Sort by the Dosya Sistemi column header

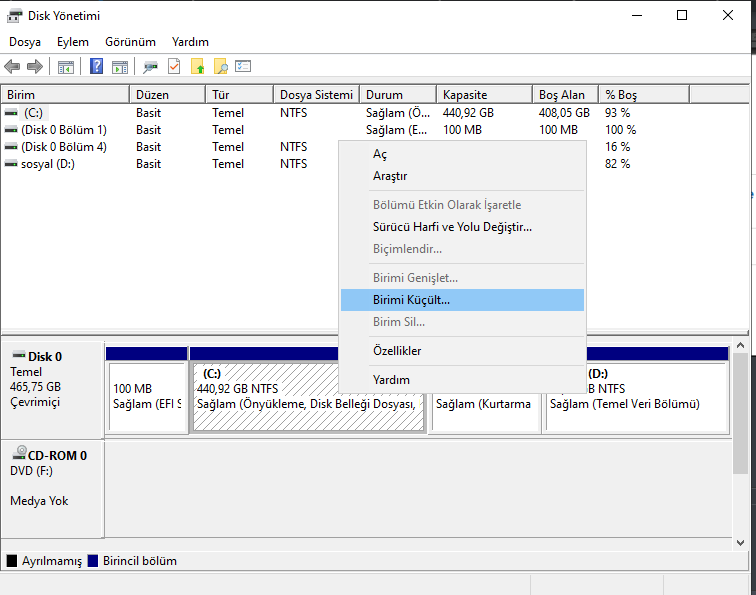pos(316,95)
